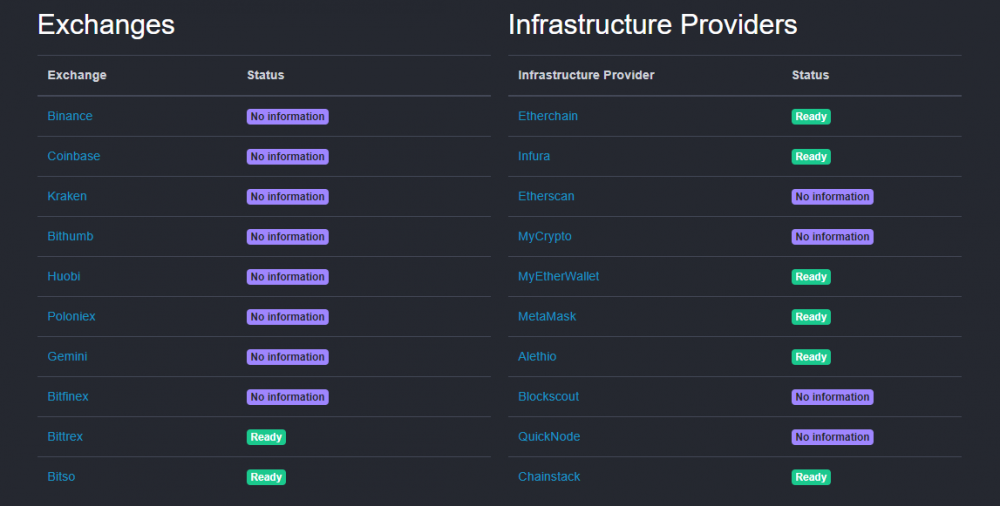The width and height of the screenshot is (1000, 506).
Task: Click Alethio's Ready status badge
Action: tap(811, 357)
